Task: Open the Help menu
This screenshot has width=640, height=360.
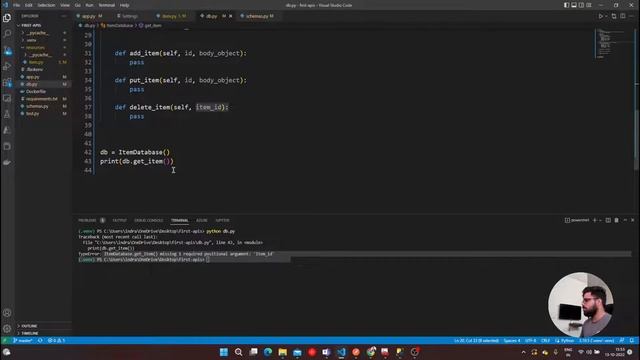Action: [124, 5]
